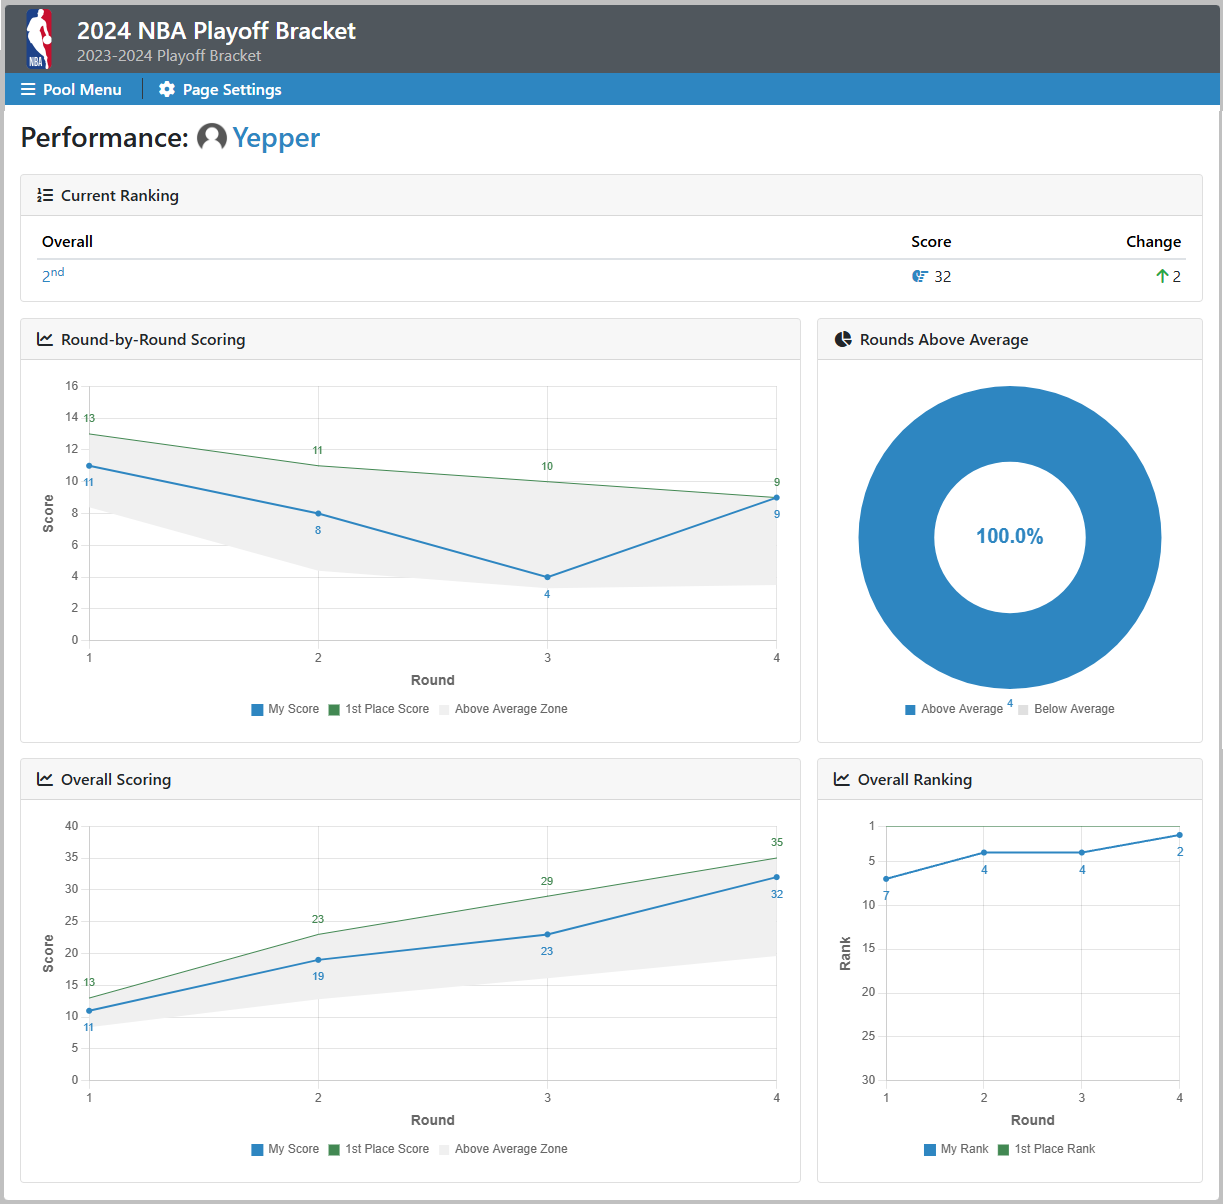Click the Current Ranking list icon
Screen dimensions: 1223x1204
(x=45, y=195)
